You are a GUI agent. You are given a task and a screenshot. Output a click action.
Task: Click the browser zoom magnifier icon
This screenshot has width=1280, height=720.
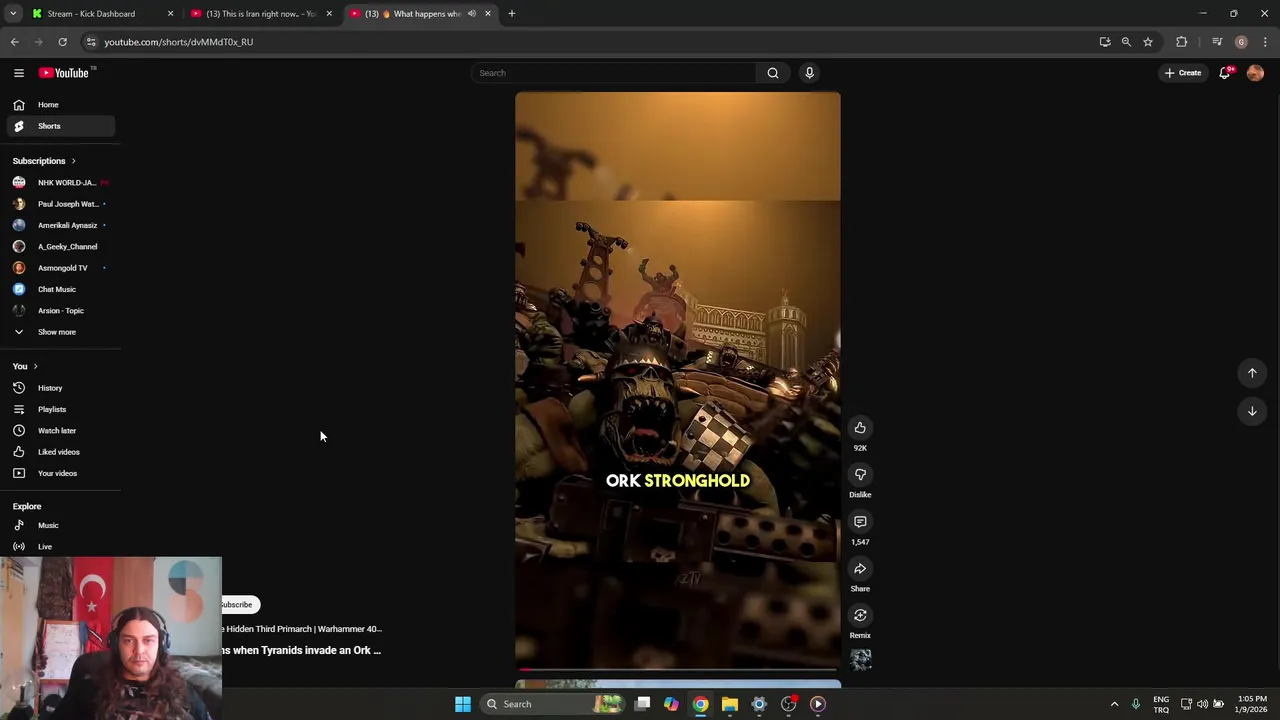click(x=1126, y=42)
